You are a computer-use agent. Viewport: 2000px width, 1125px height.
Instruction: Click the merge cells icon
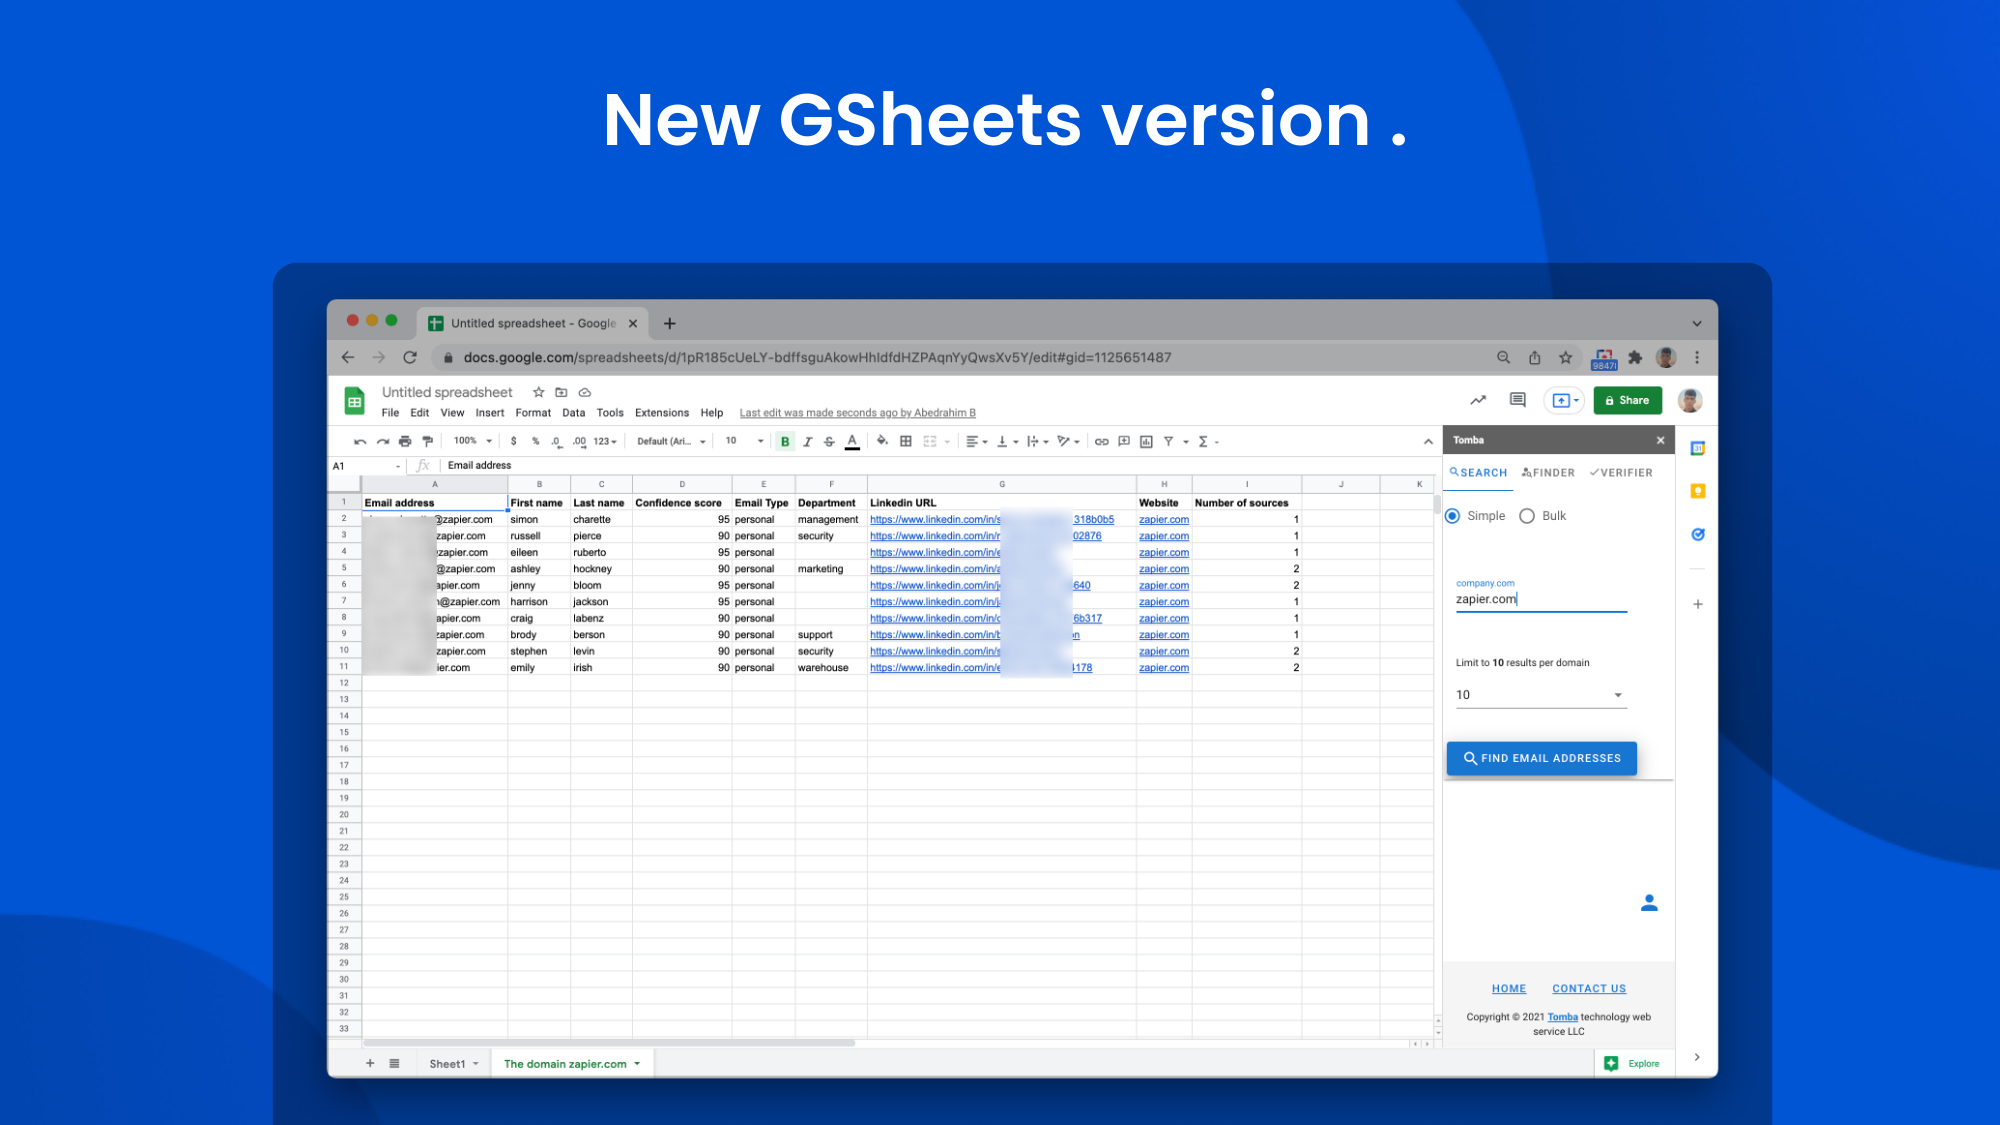930,441
